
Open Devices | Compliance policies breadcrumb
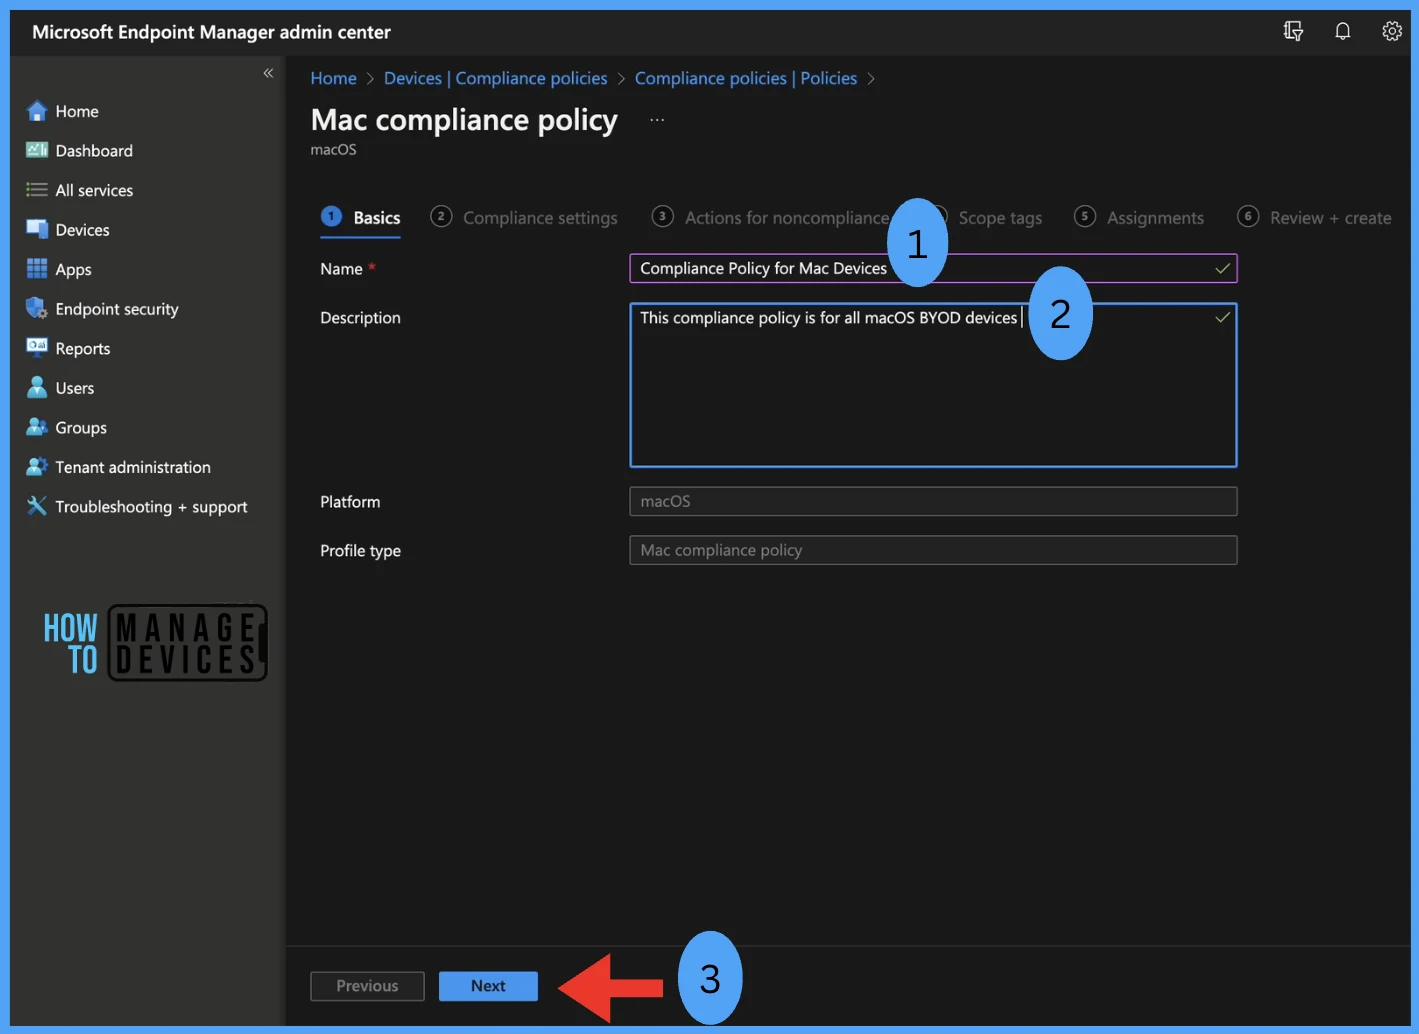[x=496, y=78]
